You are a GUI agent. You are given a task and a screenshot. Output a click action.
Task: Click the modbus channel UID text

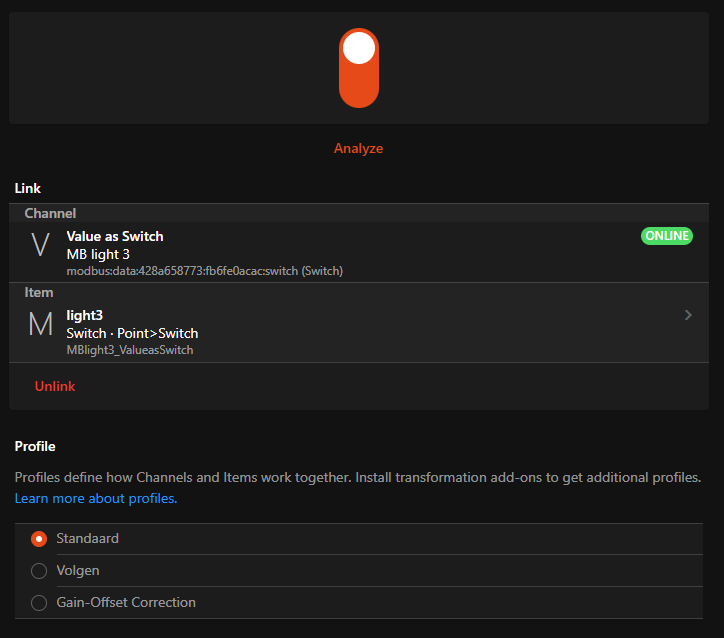click(205, 271)
